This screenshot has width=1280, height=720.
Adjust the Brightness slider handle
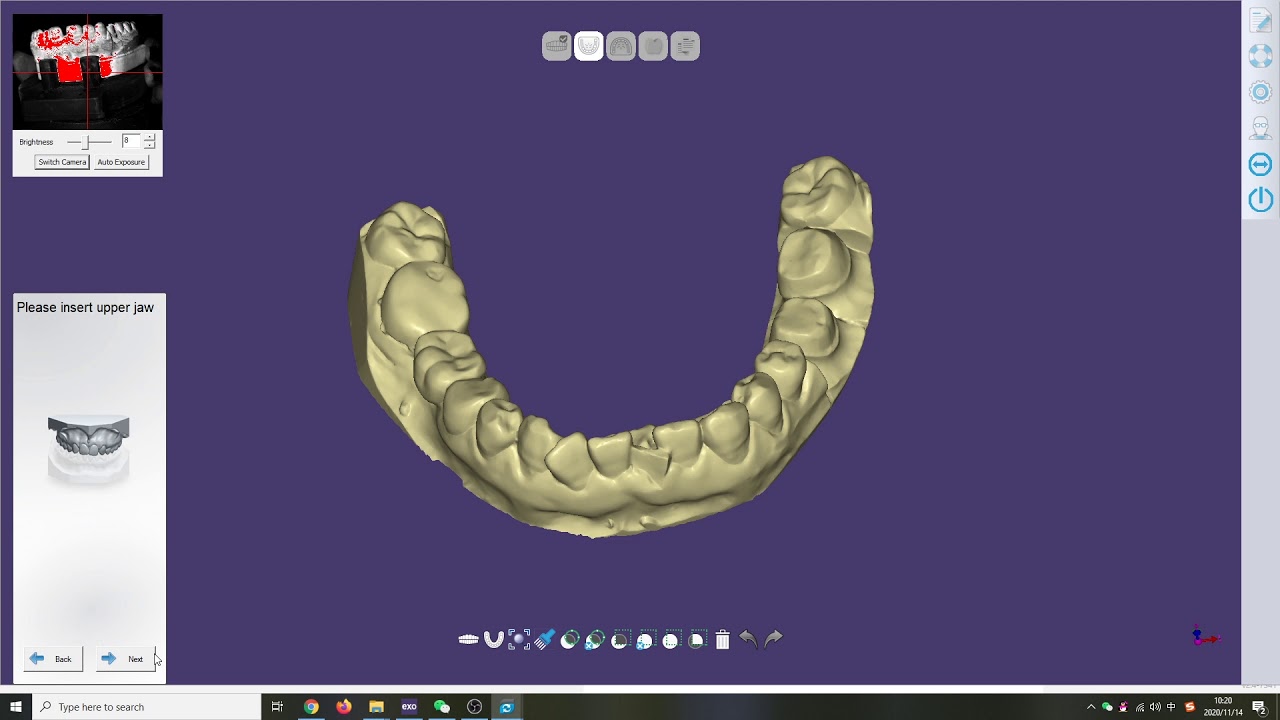click(86, 142)
